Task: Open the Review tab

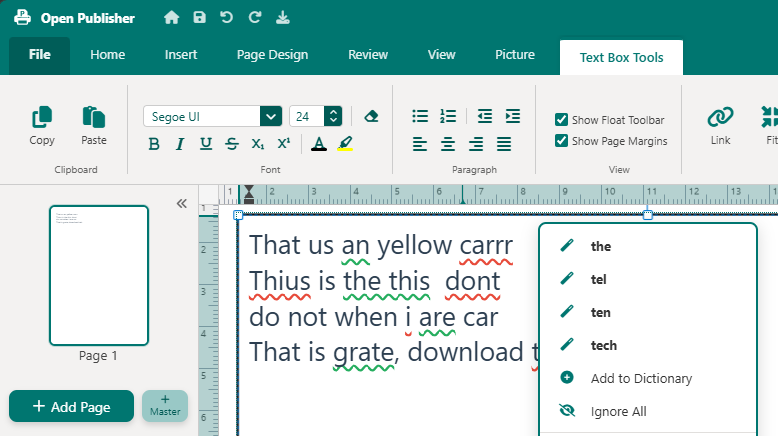Action: pyautogui.click(x=368, y=55)
